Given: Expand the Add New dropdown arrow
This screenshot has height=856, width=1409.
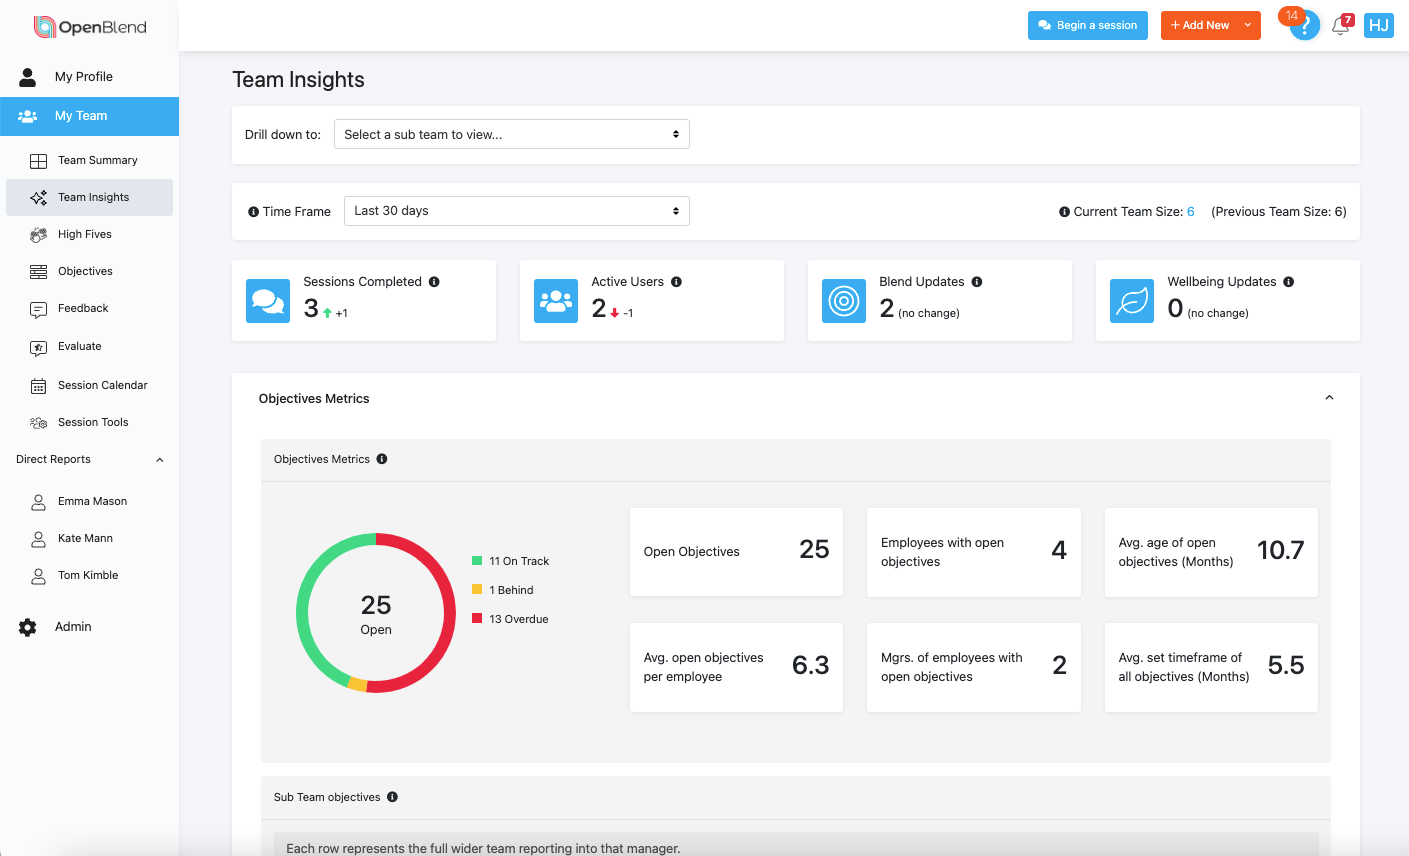Looking at the screenshot, I should [x=1248, y=26].
